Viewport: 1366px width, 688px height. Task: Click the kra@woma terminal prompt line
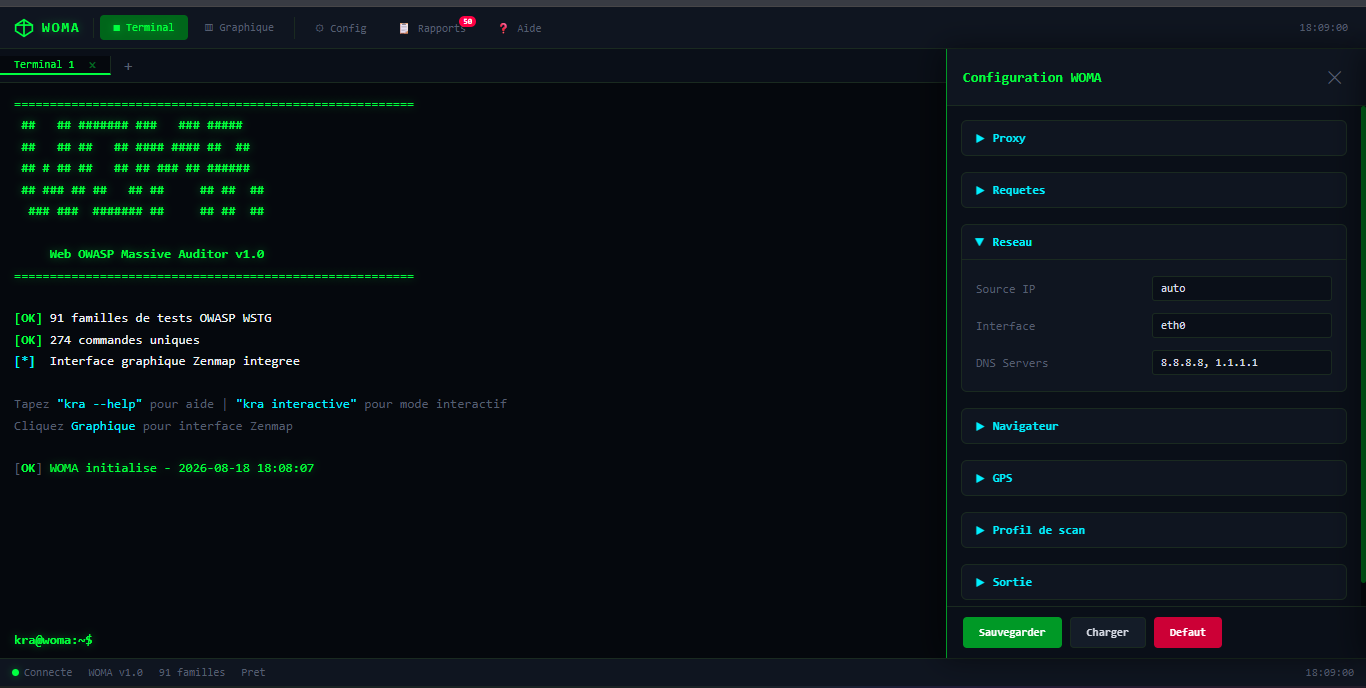pos(53,639)
